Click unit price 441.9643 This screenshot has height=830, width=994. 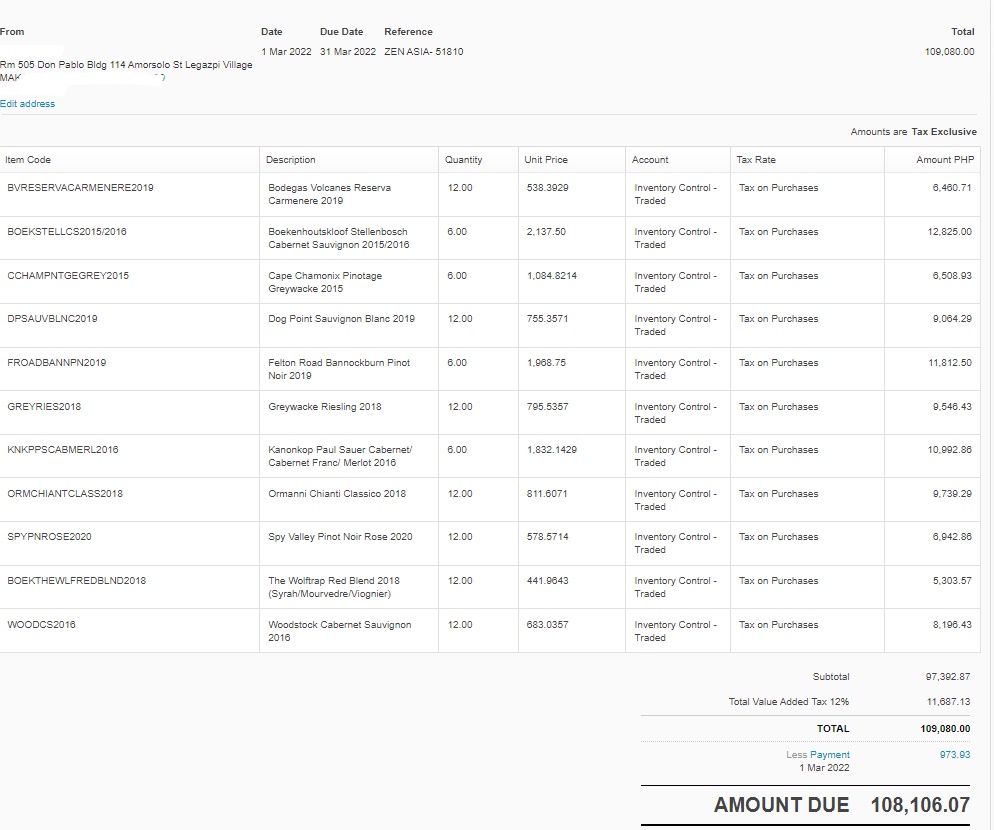tap(547, 580)
